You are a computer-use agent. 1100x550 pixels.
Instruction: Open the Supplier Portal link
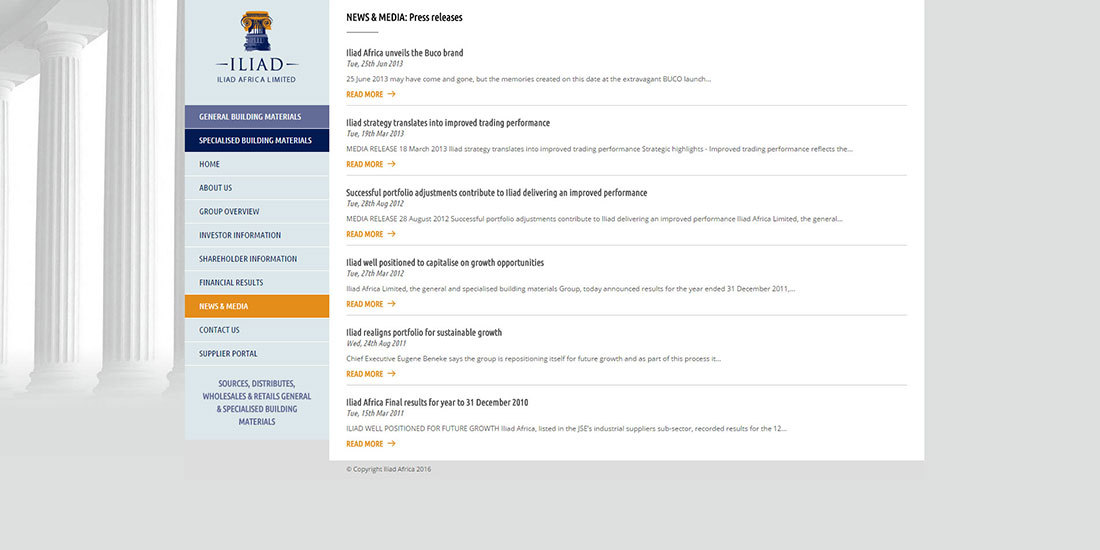click(x=228, y=354)
